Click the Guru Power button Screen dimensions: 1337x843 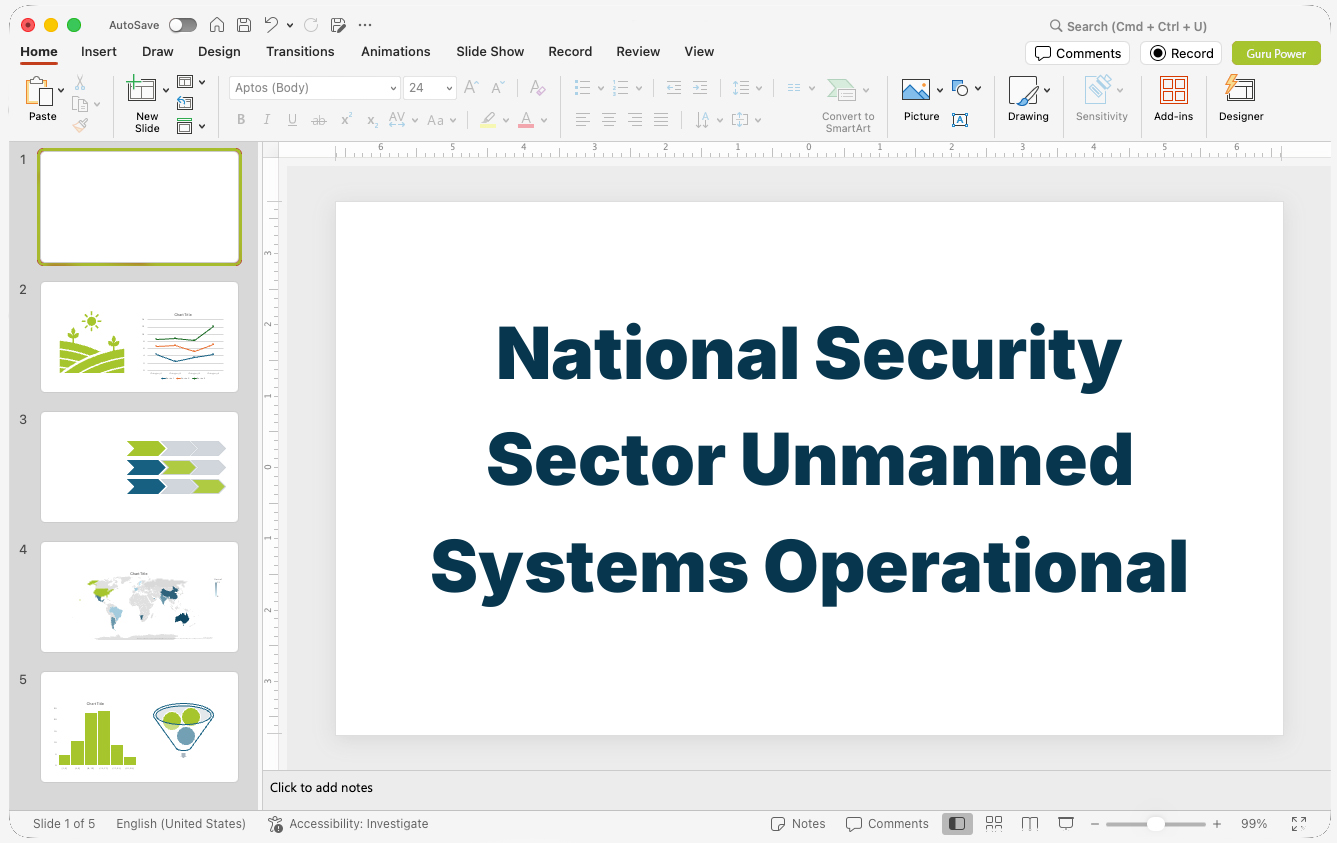pos(1276,53)
